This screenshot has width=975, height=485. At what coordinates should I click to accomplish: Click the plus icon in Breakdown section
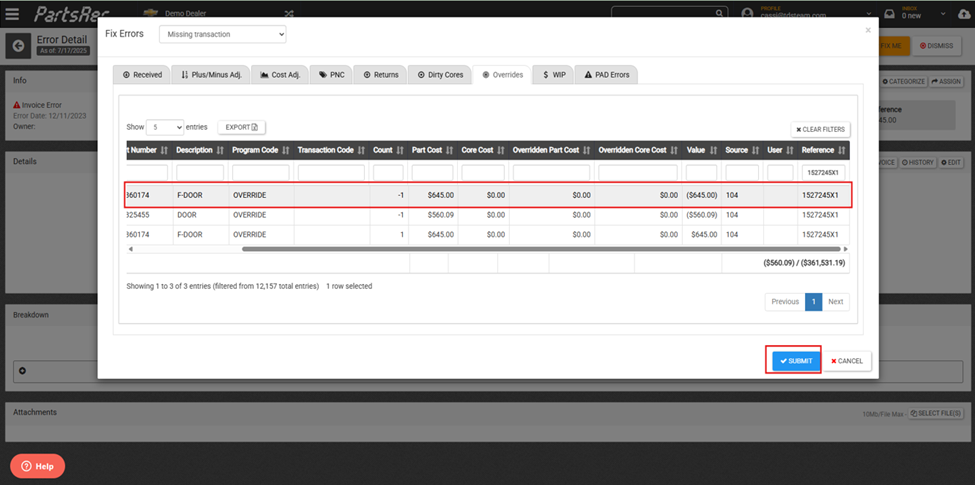(x=22, y=371)
